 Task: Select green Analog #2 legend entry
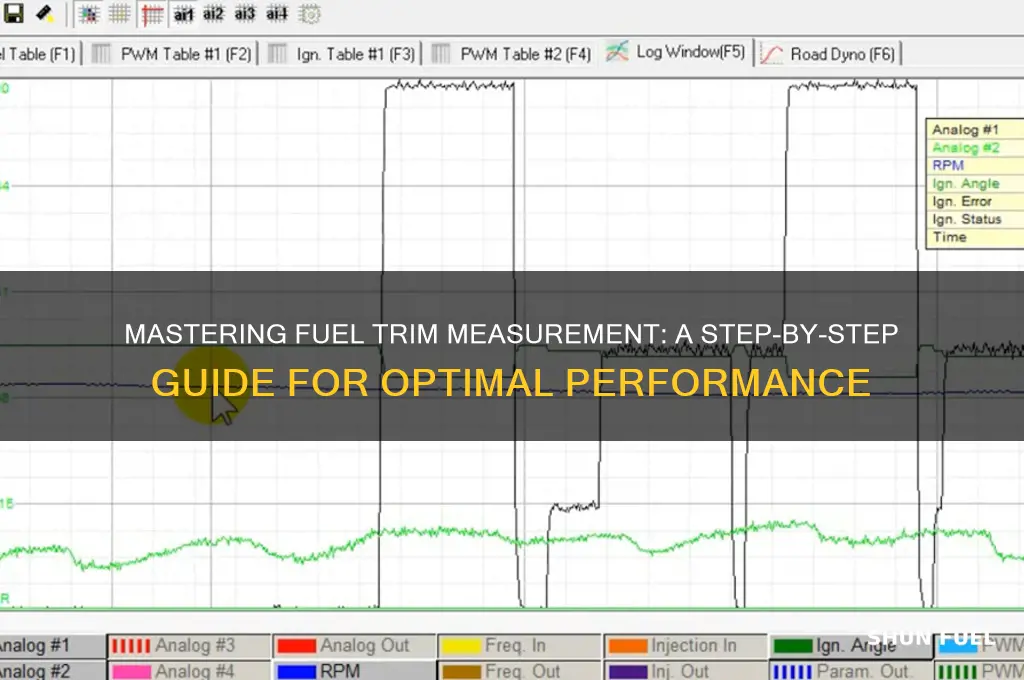(965, 148)
